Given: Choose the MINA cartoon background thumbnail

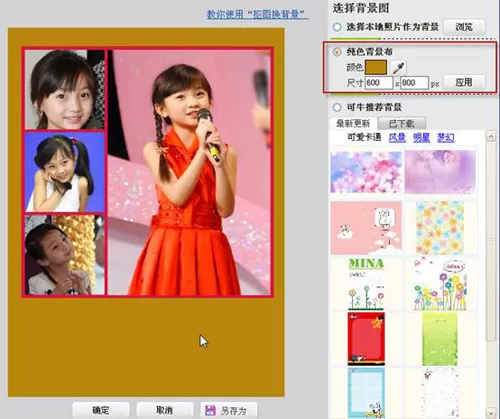Looking at the screenshot, I should pos(366,283).
